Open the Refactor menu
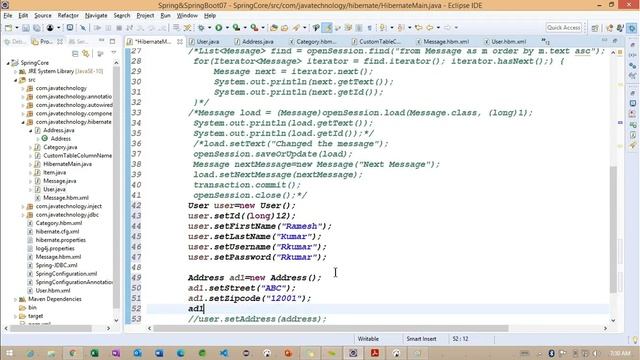640x360 pixels. click(x=68, y=16)
